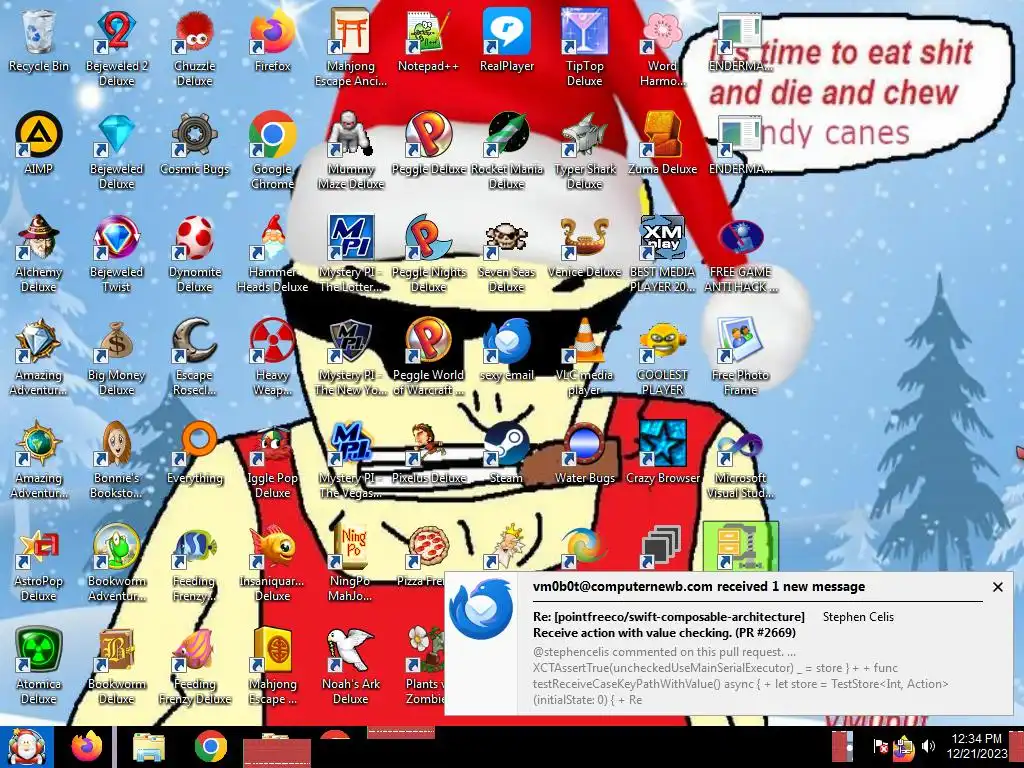The width and height of the screenshot is (1024, 768).
Task: Read sender name Stephen Celis in notification
Action: tap(858, 616)
